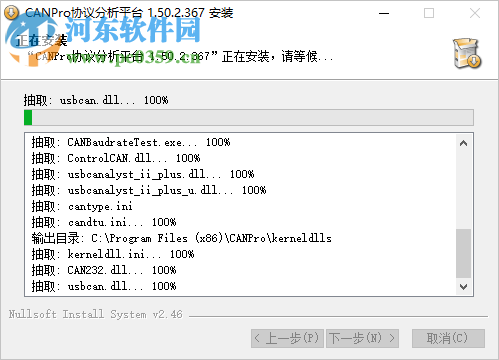Screen dimensions: 499x360
Task: Click the log scrollbar thumb
Action: 463,253
